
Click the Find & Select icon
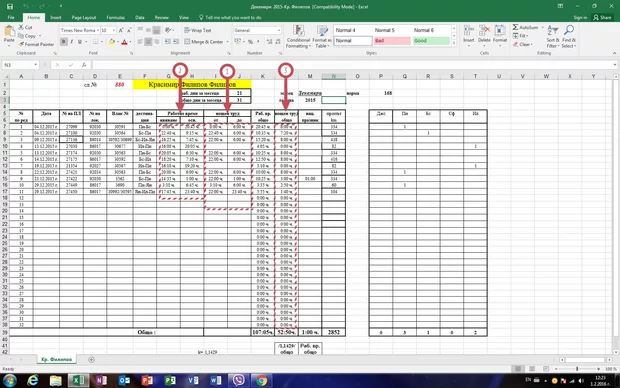[569, 37]
